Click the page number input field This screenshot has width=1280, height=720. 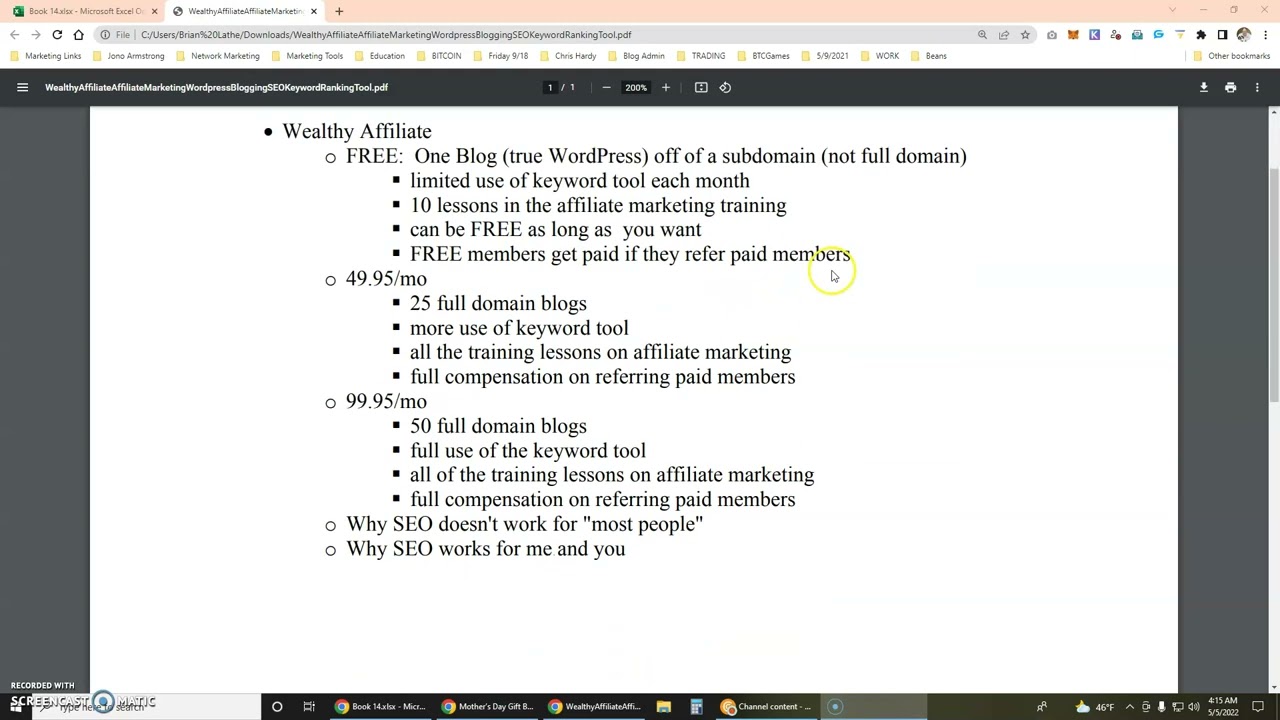point(550,87)
